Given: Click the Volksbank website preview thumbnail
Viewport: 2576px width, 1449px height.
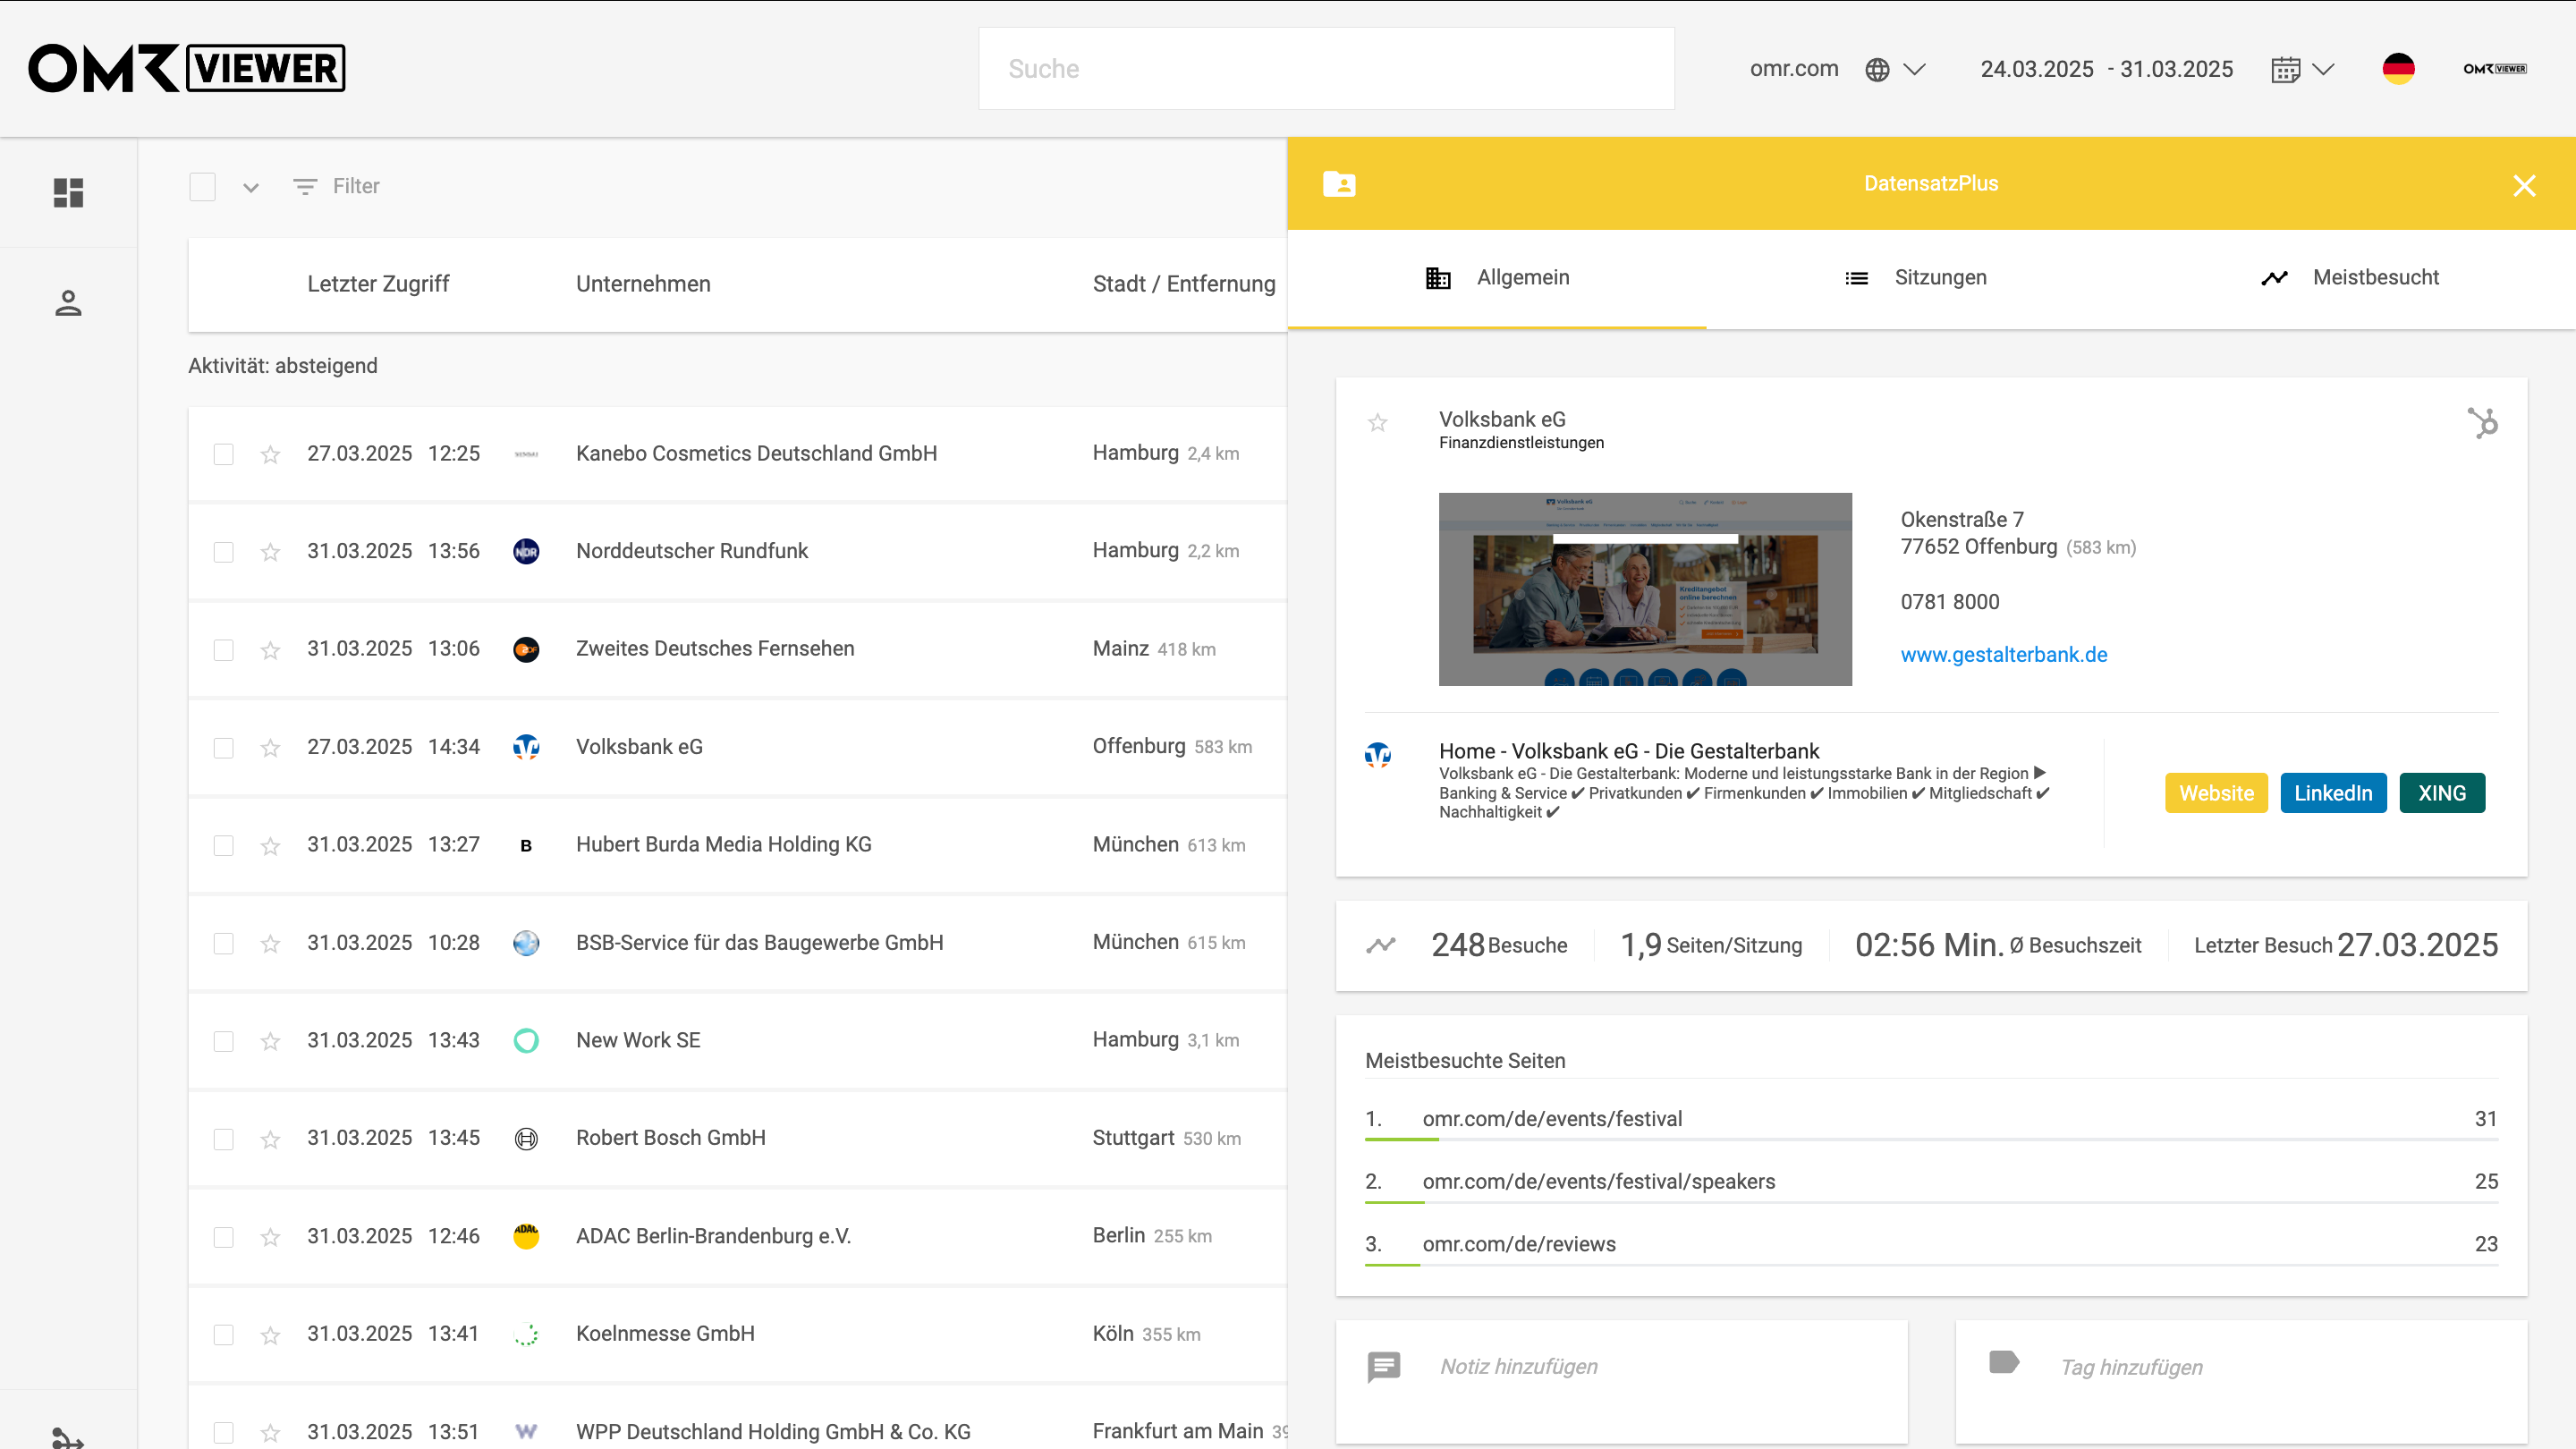Looking at the screenshot, I should tap(1645, 589).
